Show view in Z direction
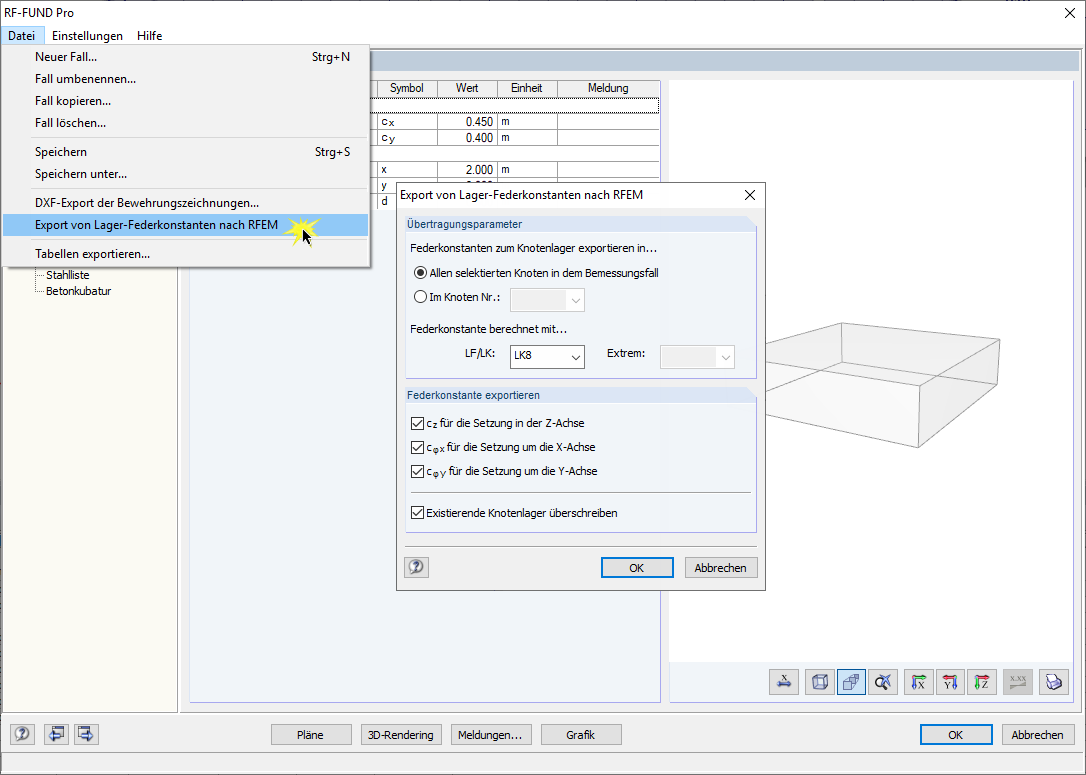Viewport: 1086px width, 775px height. tap(982, 682)
